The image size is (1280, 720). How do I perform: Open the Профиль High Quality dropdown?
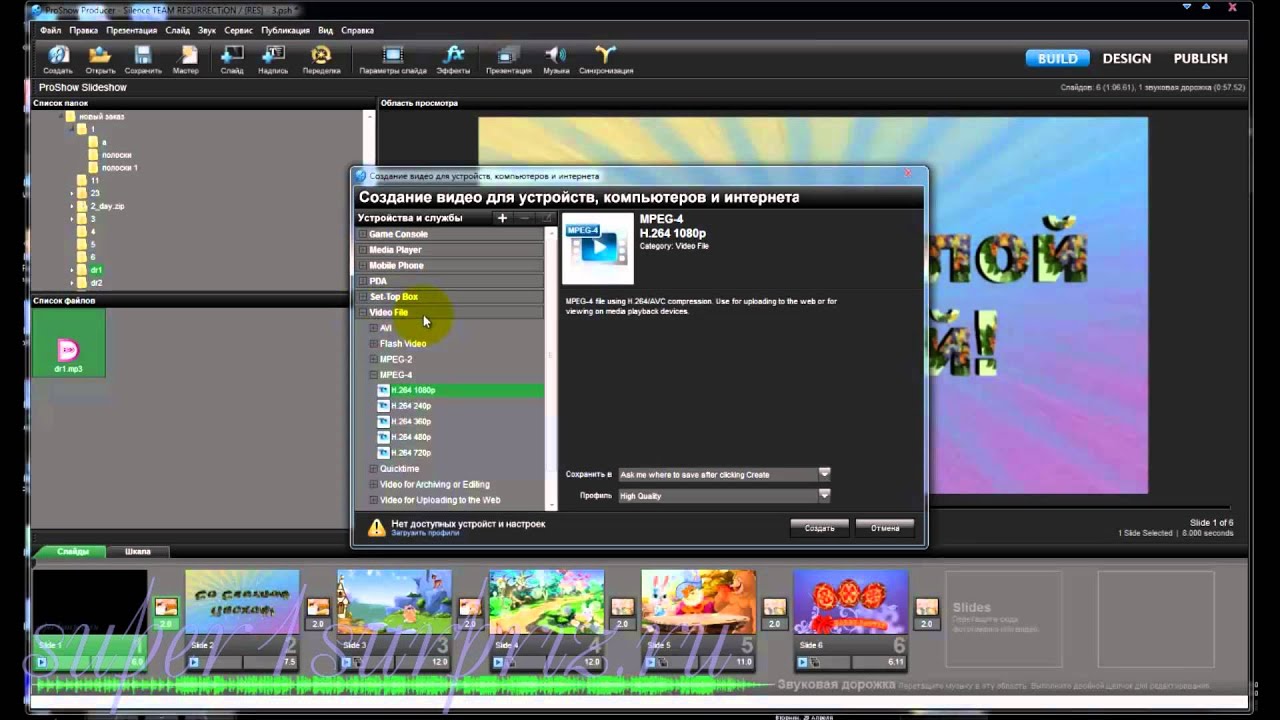[824, 495]
